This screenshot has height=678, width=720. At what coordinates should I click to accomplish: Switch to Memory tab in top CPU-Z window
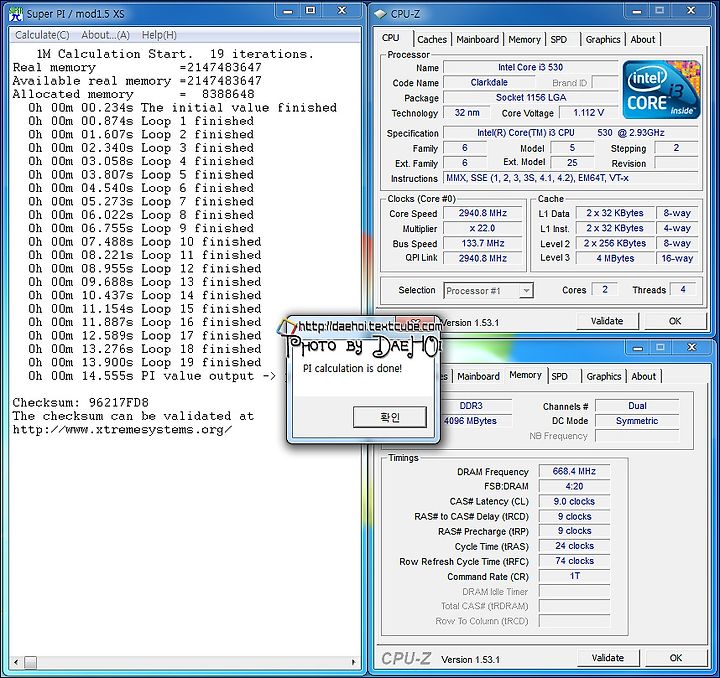[524, 39]
